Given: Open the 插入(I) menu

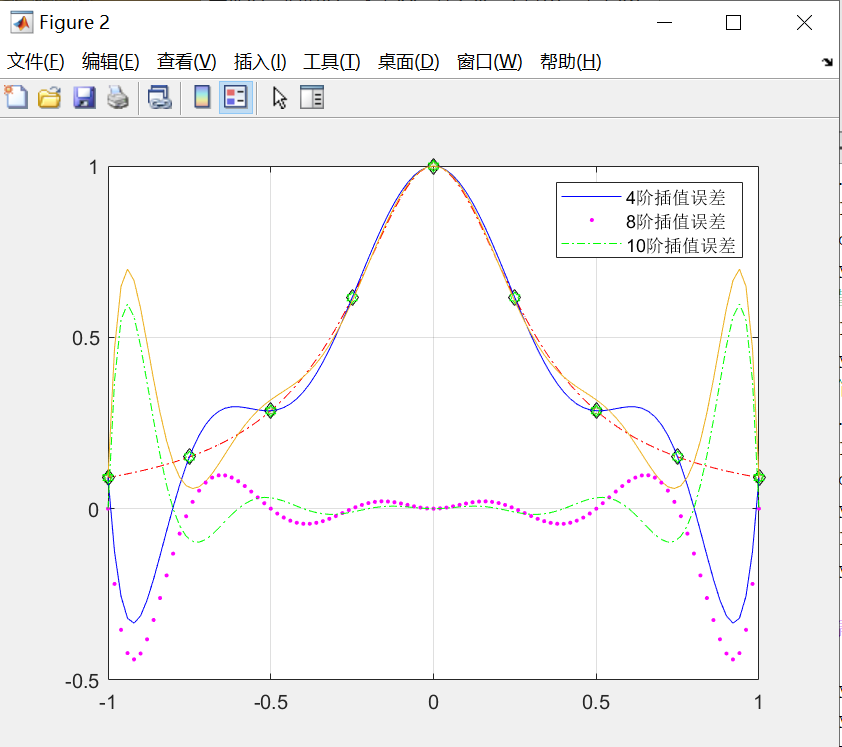Looking at the screenshot, I should click(x=260, y=62).
